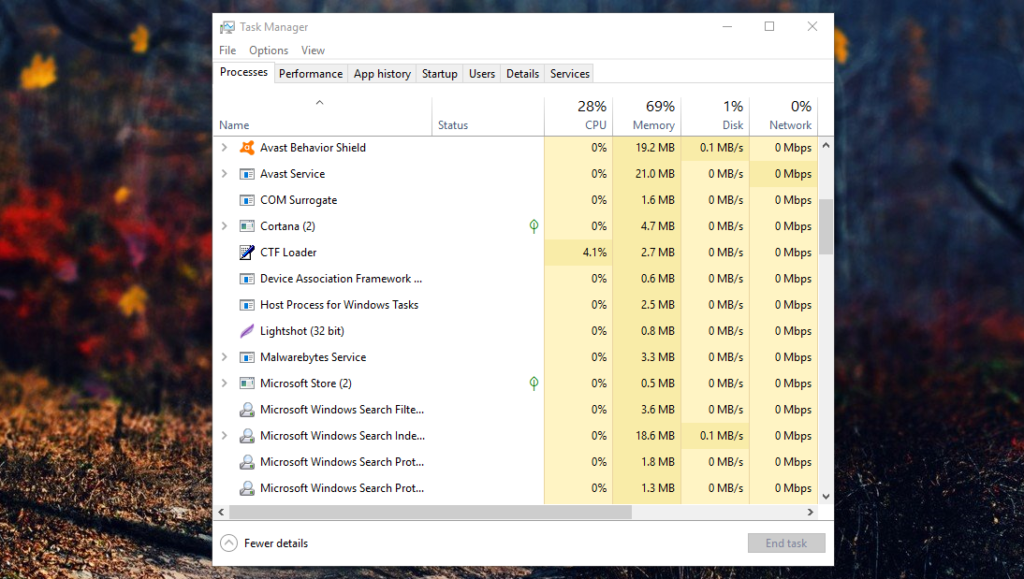Click the horizontal scrollbar left arrow
This screenshot has height=579, width=1024.
221,512
